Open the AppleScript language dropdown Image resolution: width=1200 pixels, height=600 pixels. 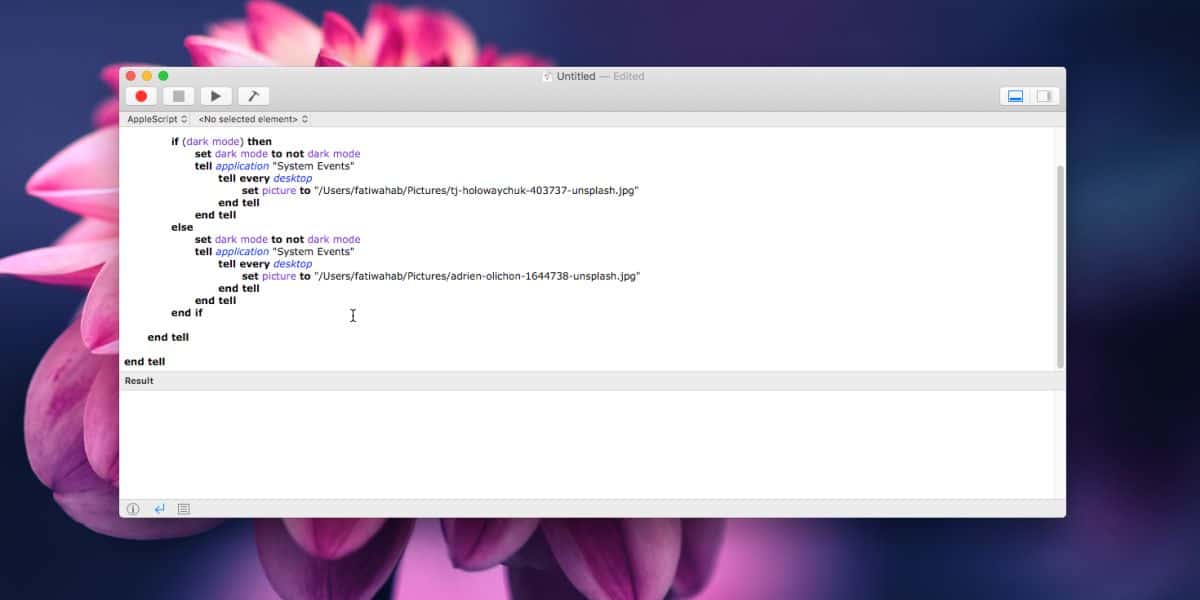click(157, 119)
